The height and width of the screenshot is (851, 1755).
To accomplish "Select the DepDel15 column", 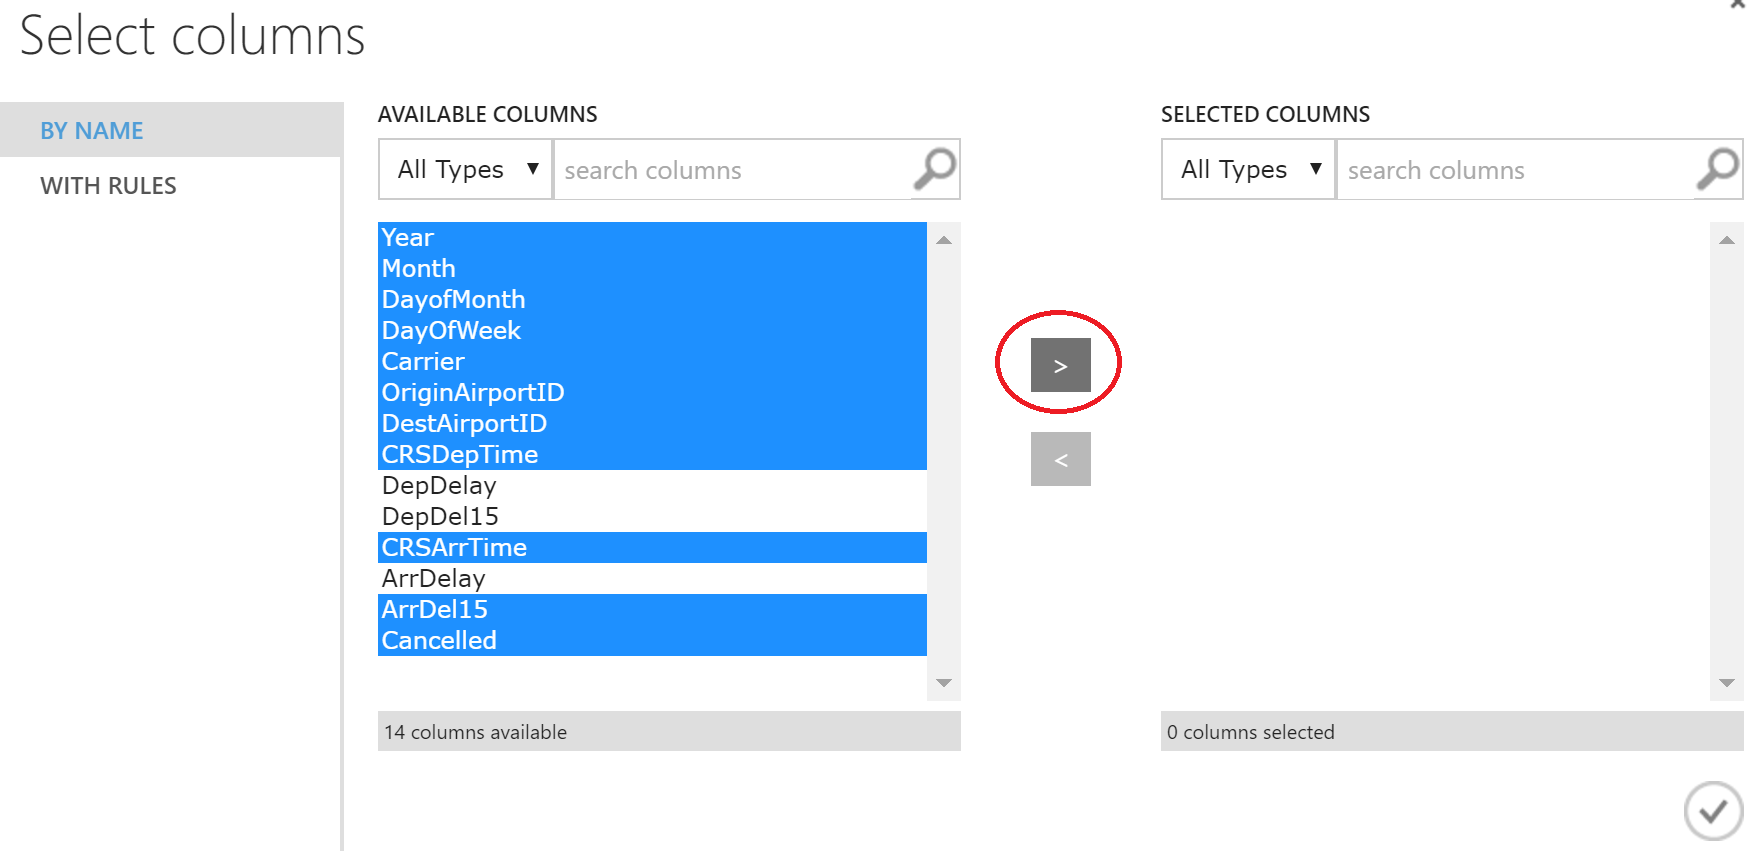I will click(x=441, y=517).
